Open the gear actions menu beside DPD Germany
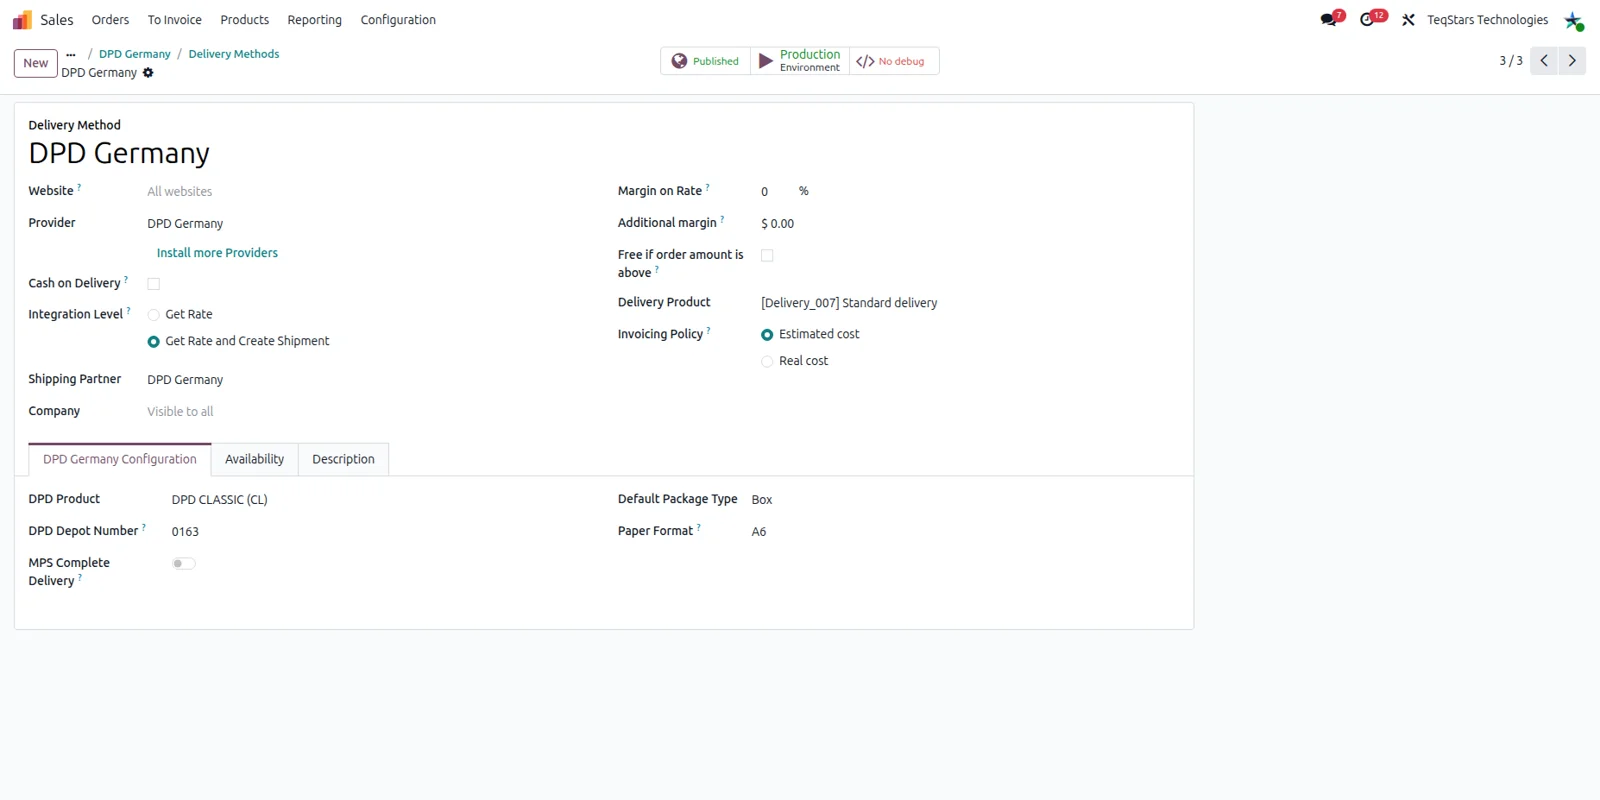The height and width of the screenshot is (800, 1600). tap(148, 73)
